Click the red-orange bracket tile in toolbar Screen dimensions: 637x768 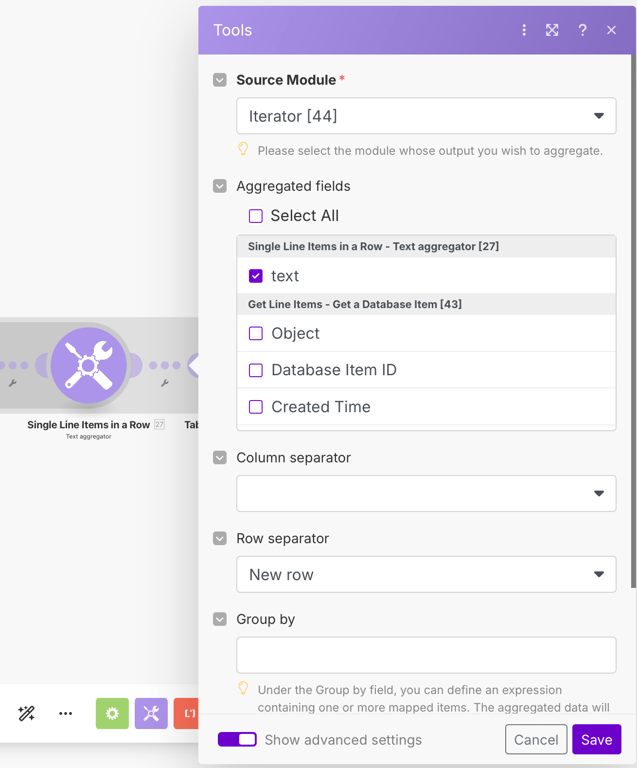click(187, 713)
